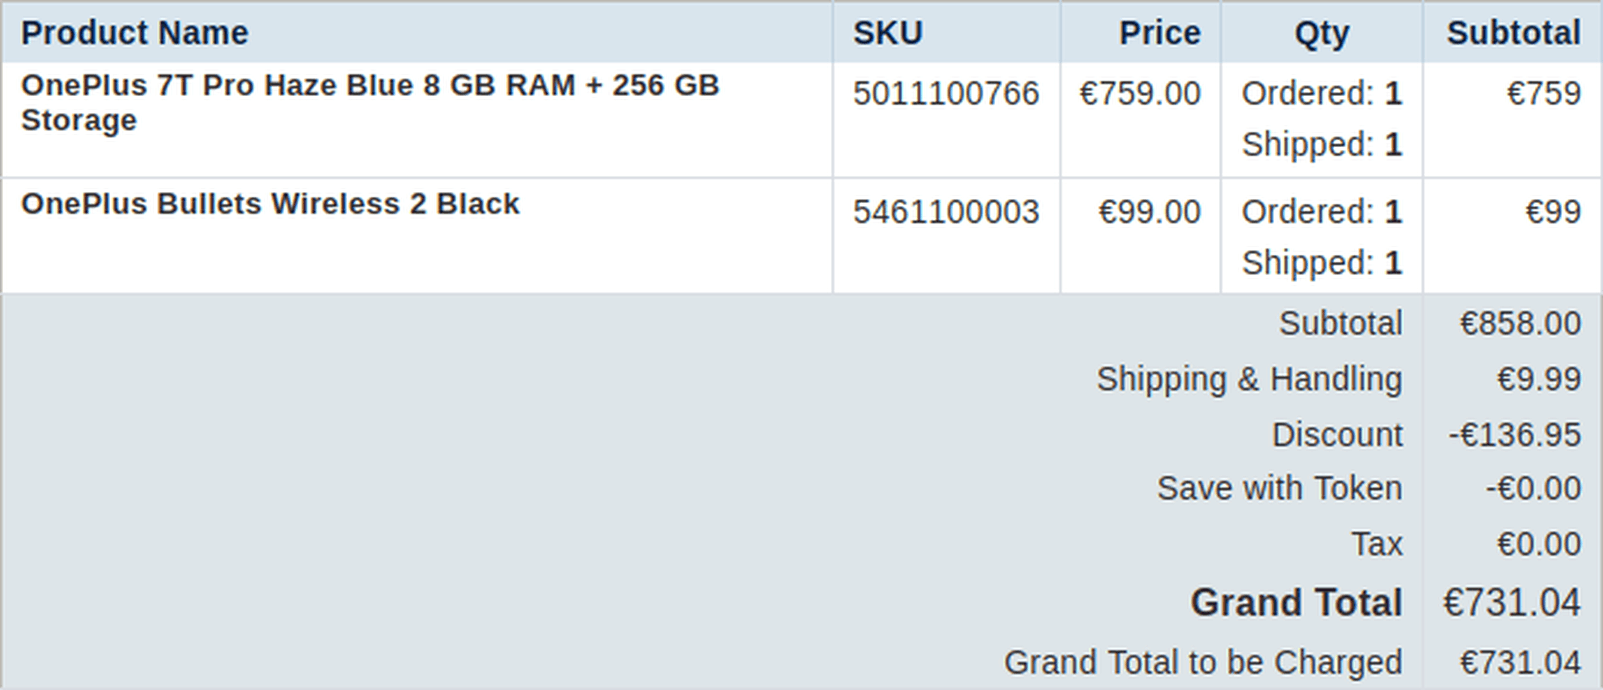The image size is (1603, 690).
Task: Click the Grand Total to be Charged label
Action: tap(1203, 662)
